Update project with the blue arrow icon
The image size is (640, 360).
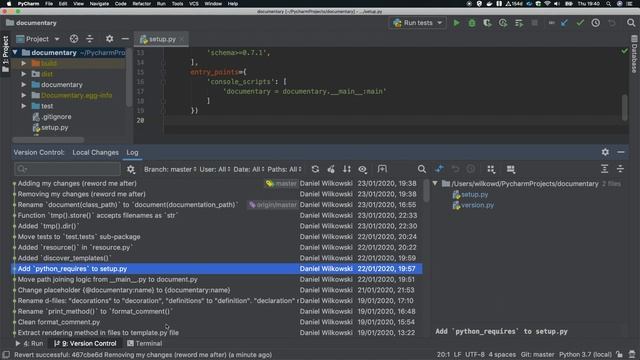[x=564, y=23]
